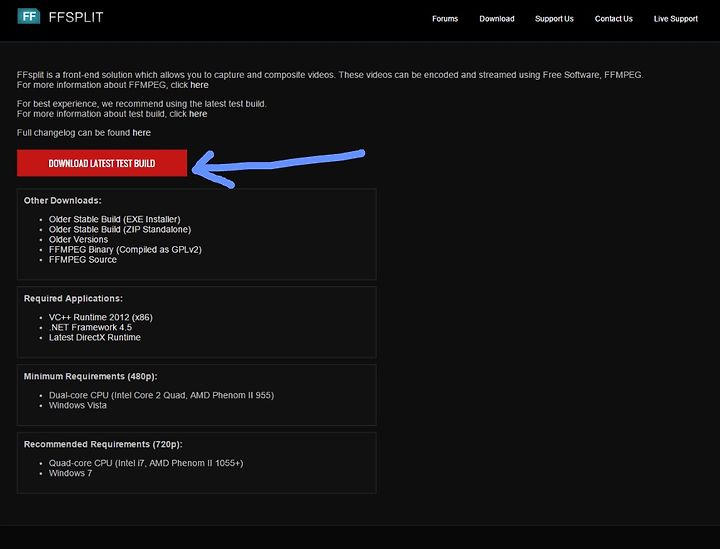The width and height of the screenshot is (720, 549).
Task: Download FFMPEG Binary (Compiled as GPLv2)
Action: (125, 250)
